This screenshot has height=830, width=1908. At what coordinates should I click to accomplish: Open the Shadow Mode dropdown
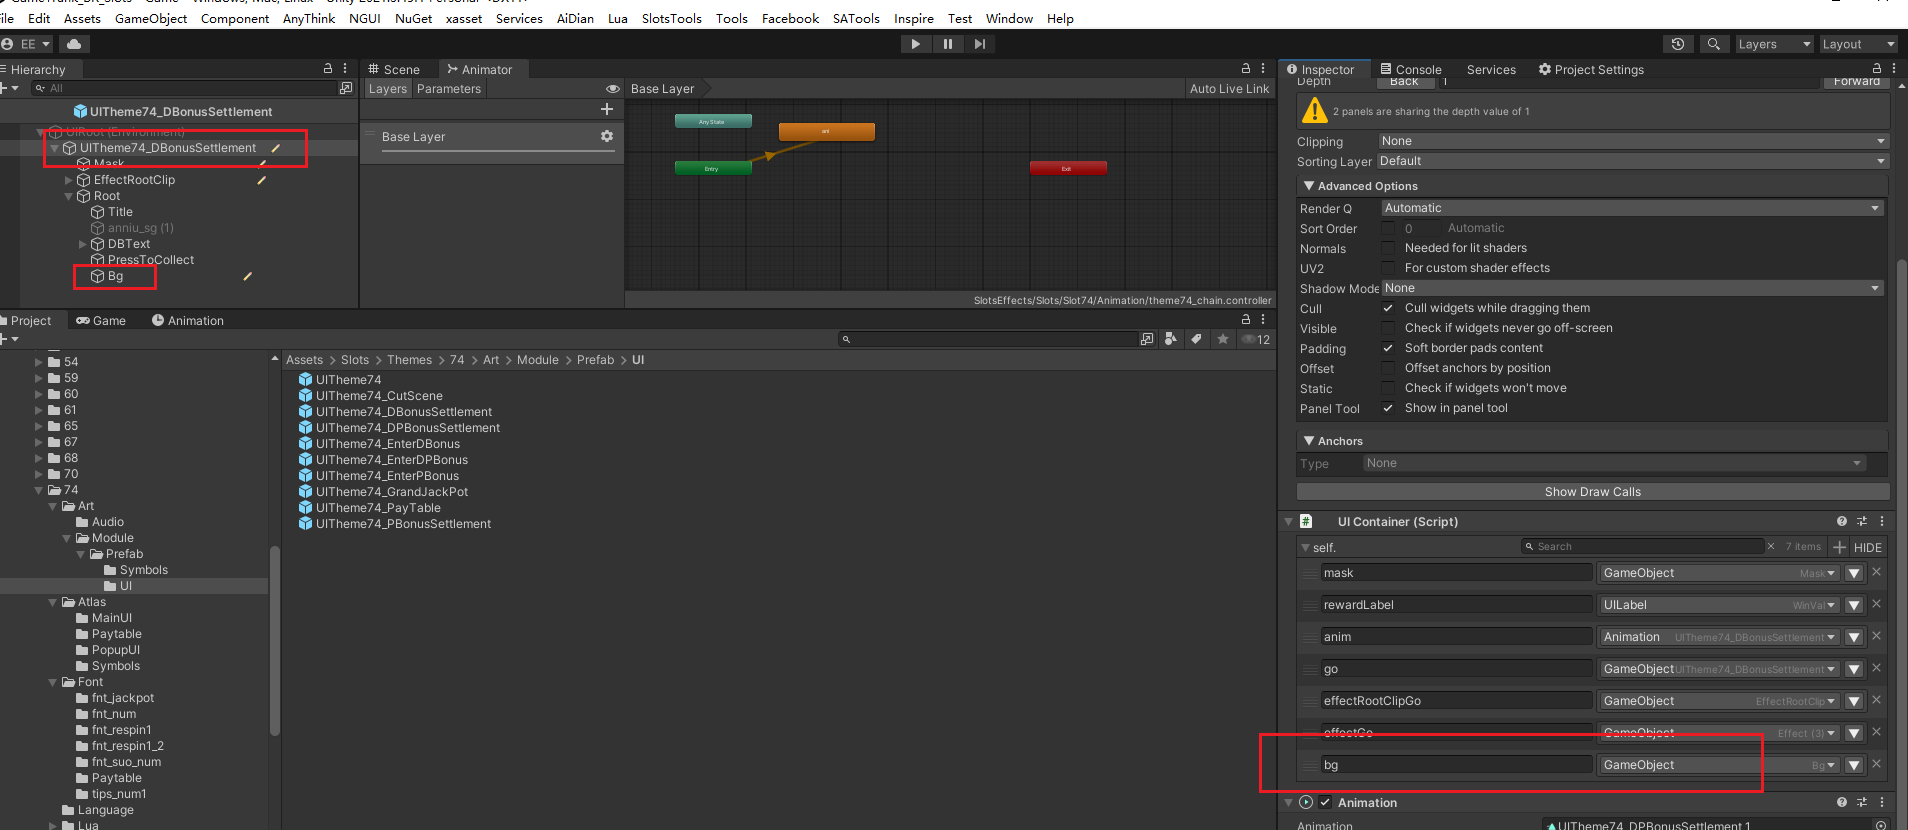click(x=1631, y=288)
